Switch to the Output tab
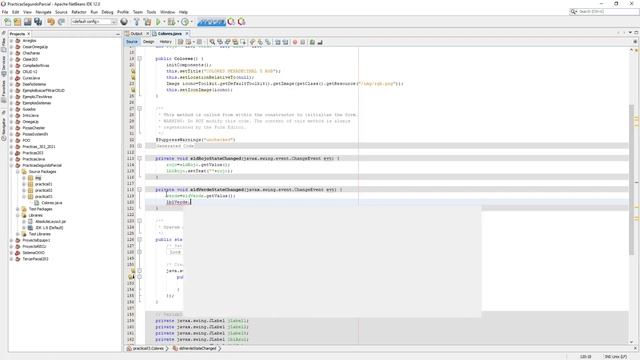640x360 pixels. 137,33
